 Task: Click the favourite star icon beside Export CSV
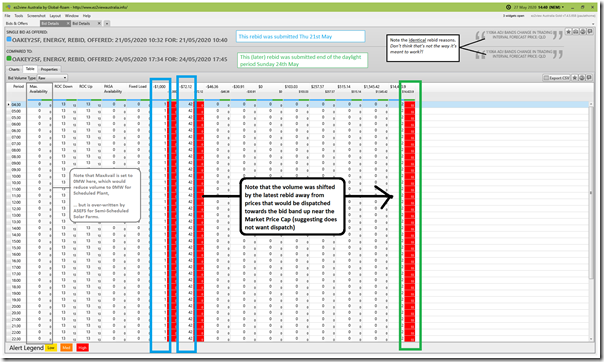tap(575, 78)
